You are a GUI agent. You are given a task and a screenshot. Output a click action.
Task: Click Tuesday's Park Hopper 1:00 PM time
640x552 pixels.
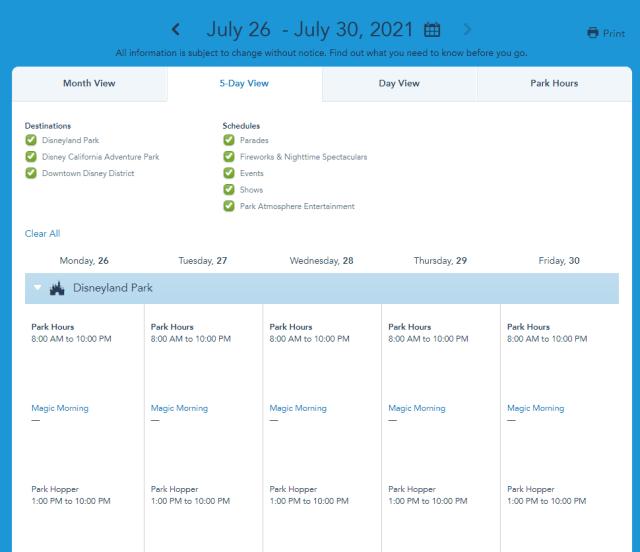tap(190, 501)
